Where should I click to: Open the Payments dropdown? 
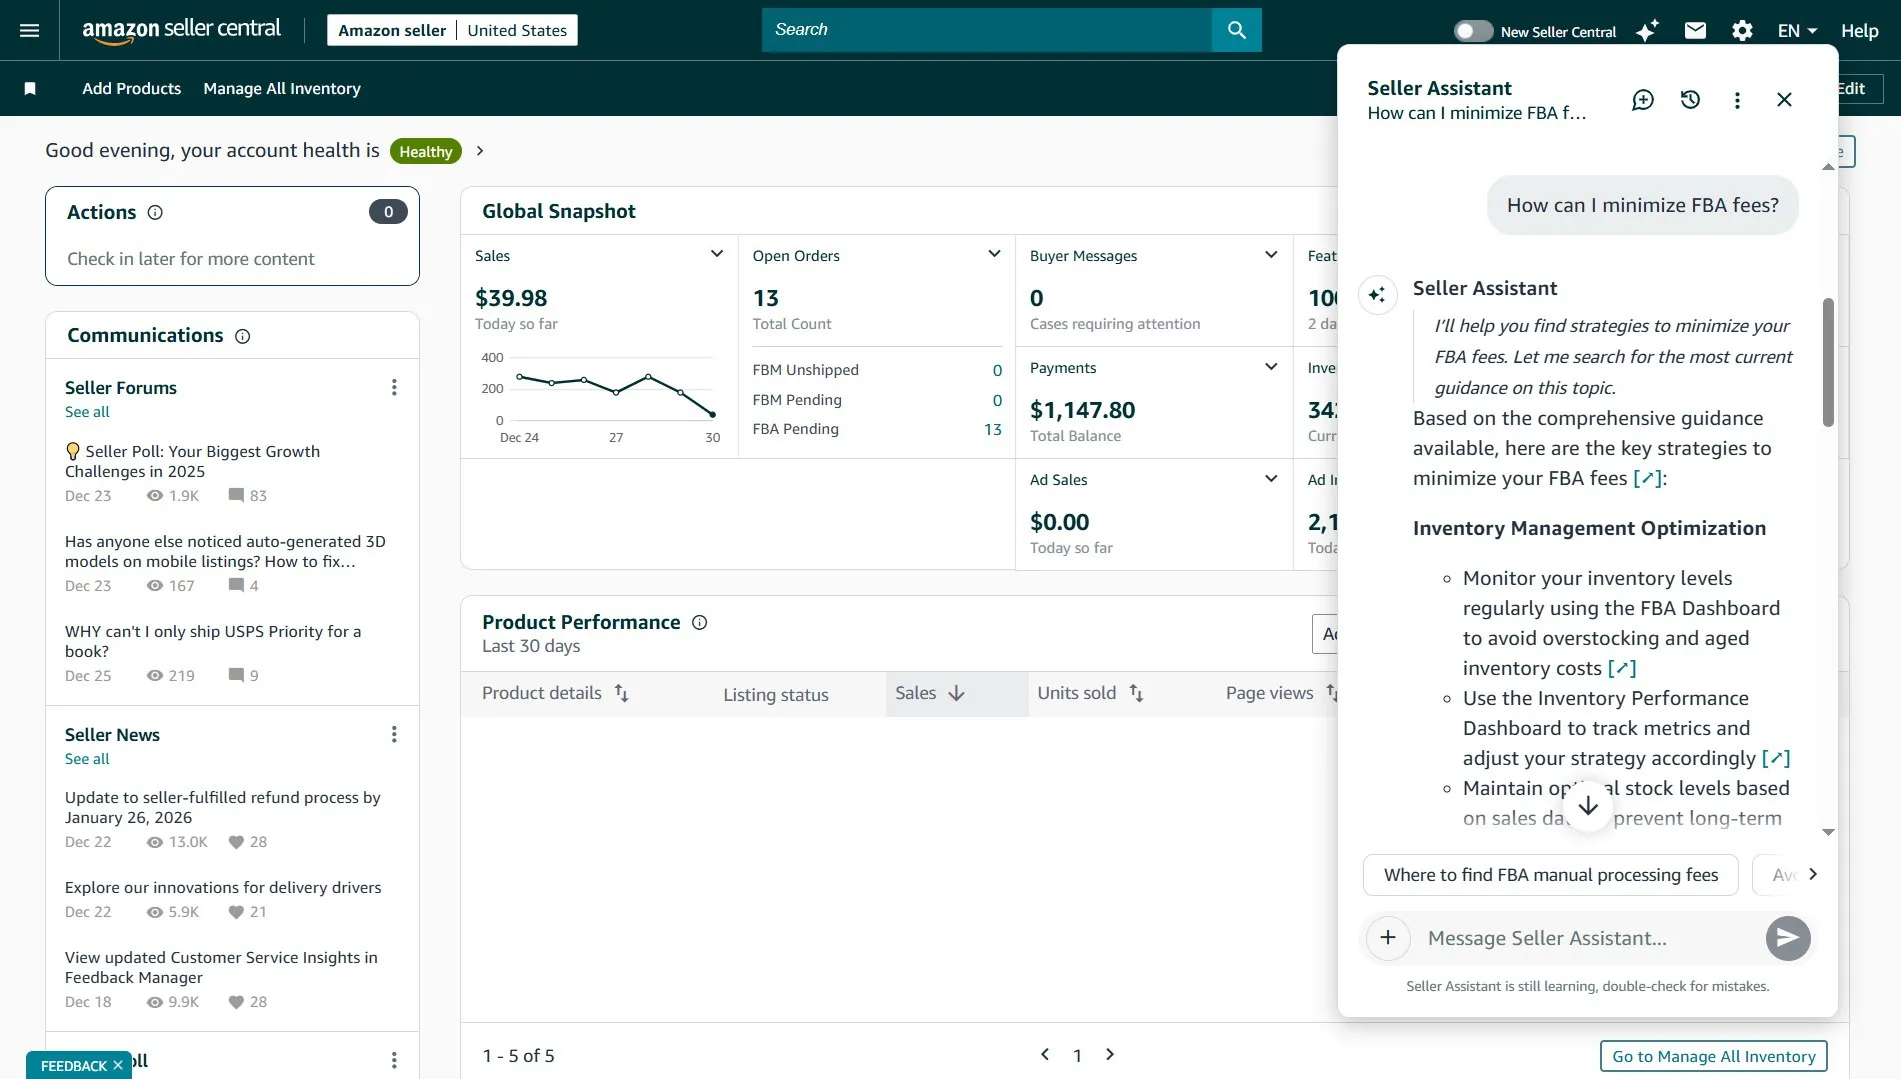tap(1271, 366)
